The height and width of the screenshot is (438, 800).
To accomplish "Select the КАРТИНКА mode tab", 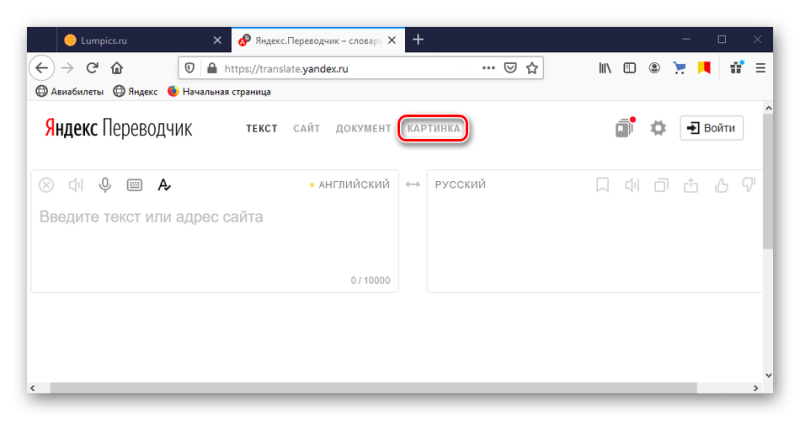I will (x=434, y=129).
